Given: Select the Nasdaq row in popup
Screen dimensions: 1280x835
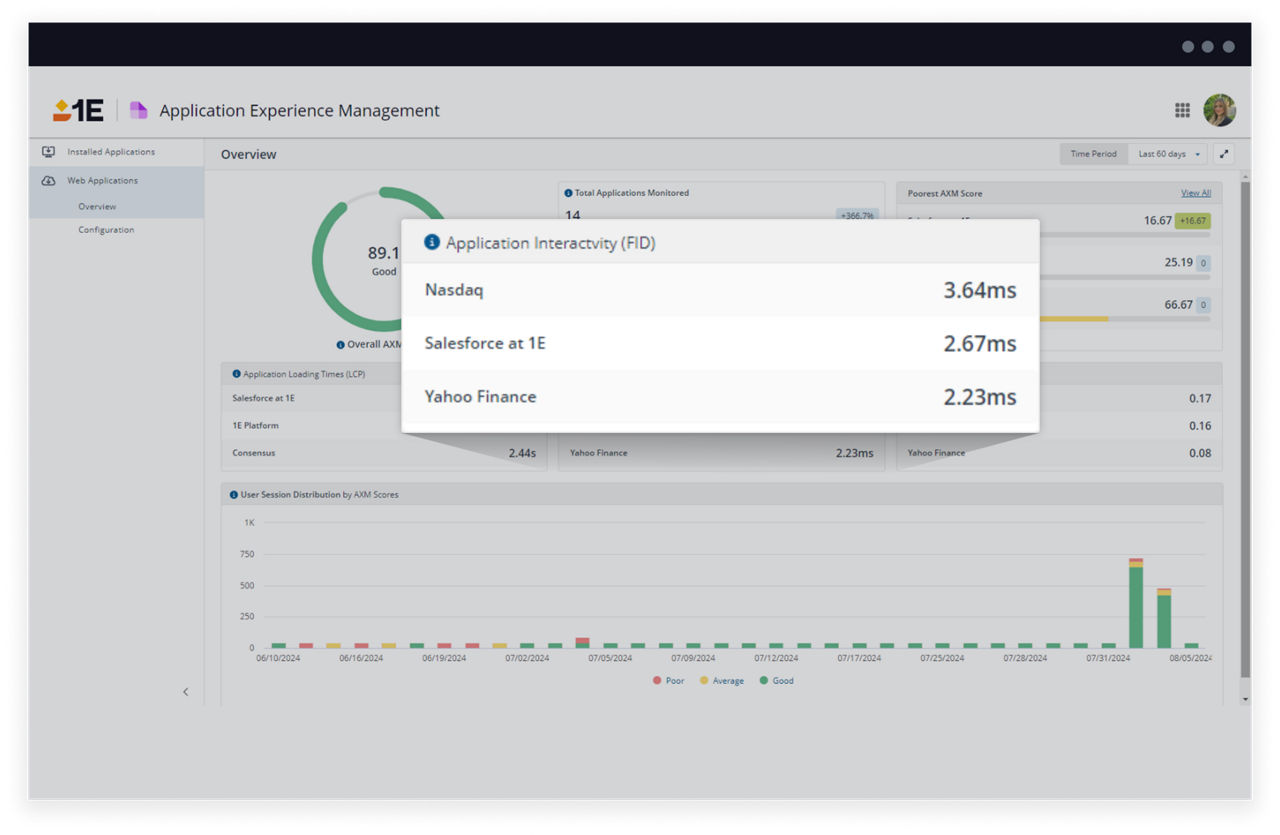Looking at the screenshot, I should pos(720,290).
